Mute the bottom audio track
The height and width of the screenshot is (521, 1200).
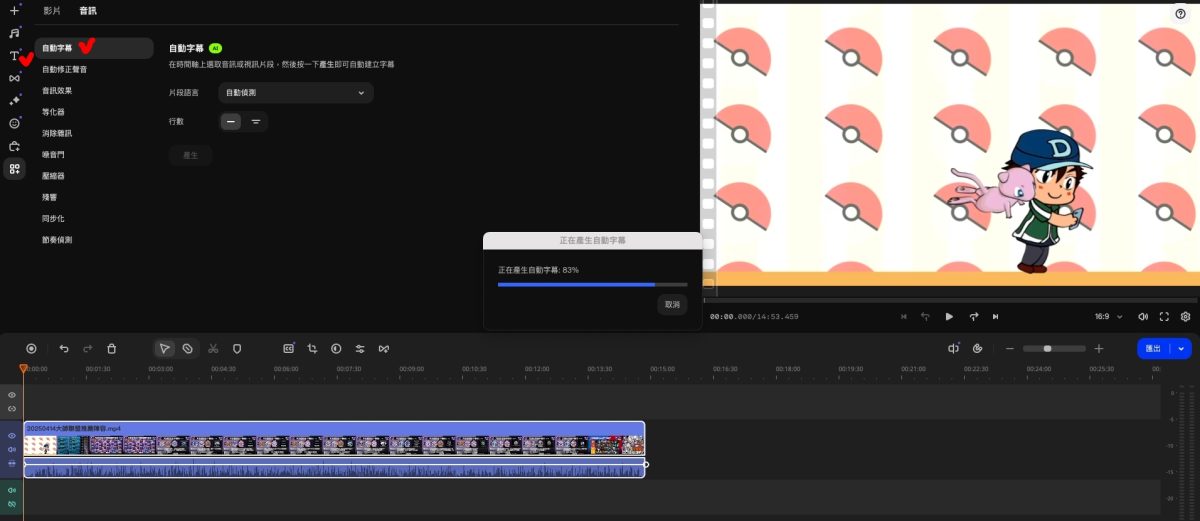[x=12, y=490]
